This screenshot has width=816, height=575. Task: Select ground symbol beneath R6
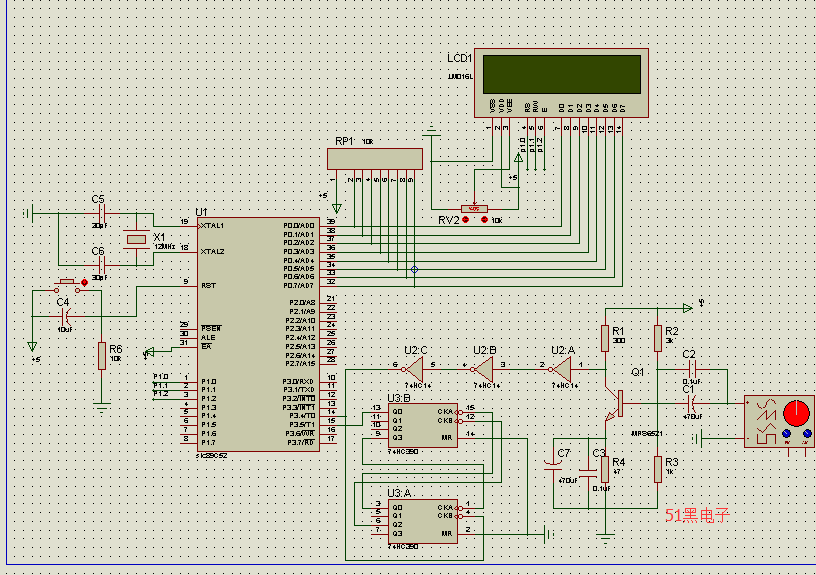coord(102,406)
